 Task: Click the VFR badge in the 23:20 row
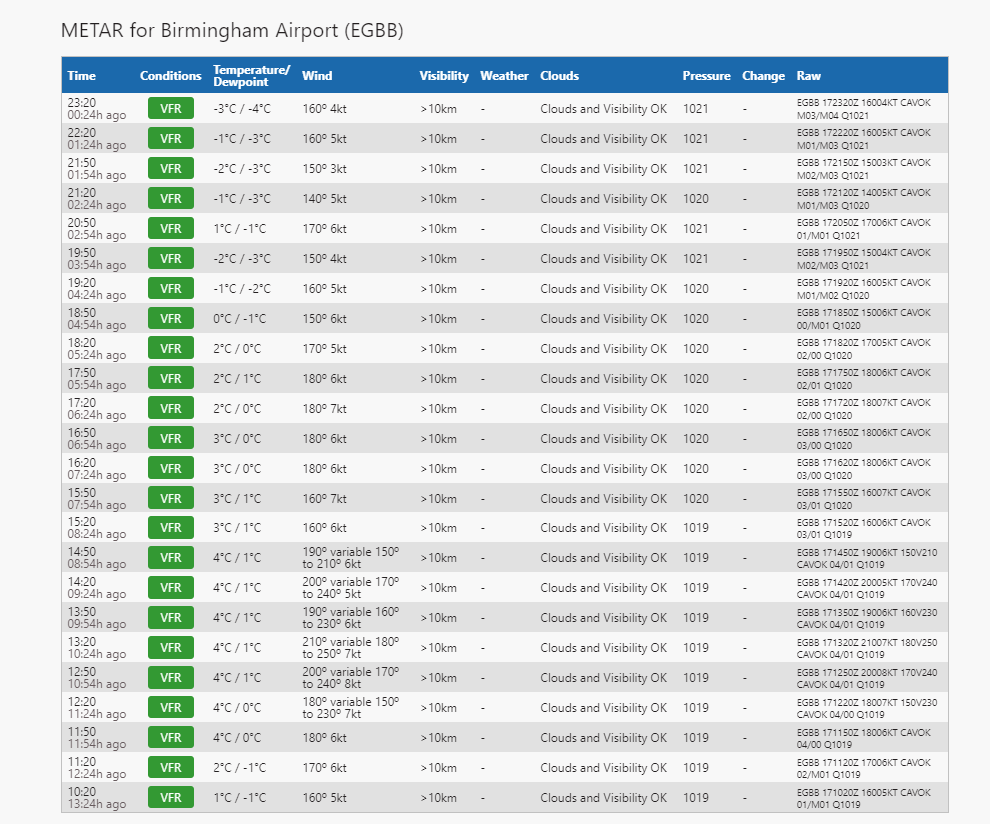[x=171, y=109]
